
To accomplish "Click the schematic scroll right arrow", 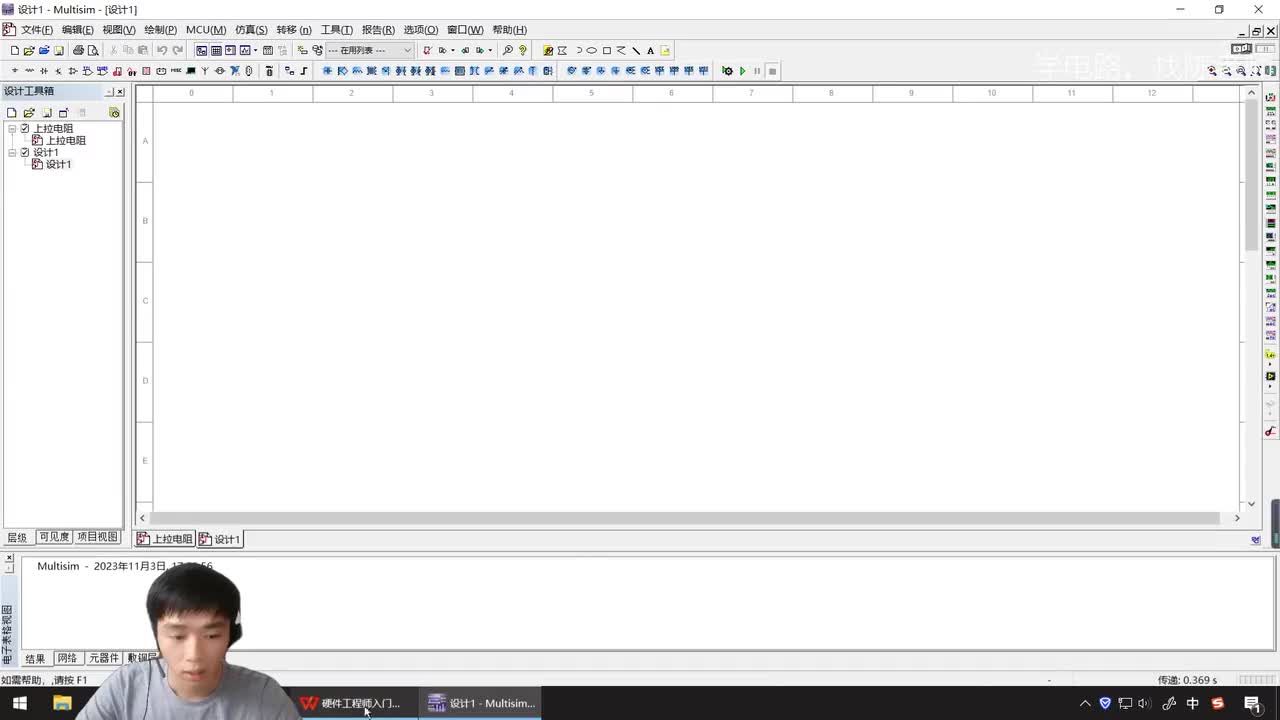I will [1236, 518].
